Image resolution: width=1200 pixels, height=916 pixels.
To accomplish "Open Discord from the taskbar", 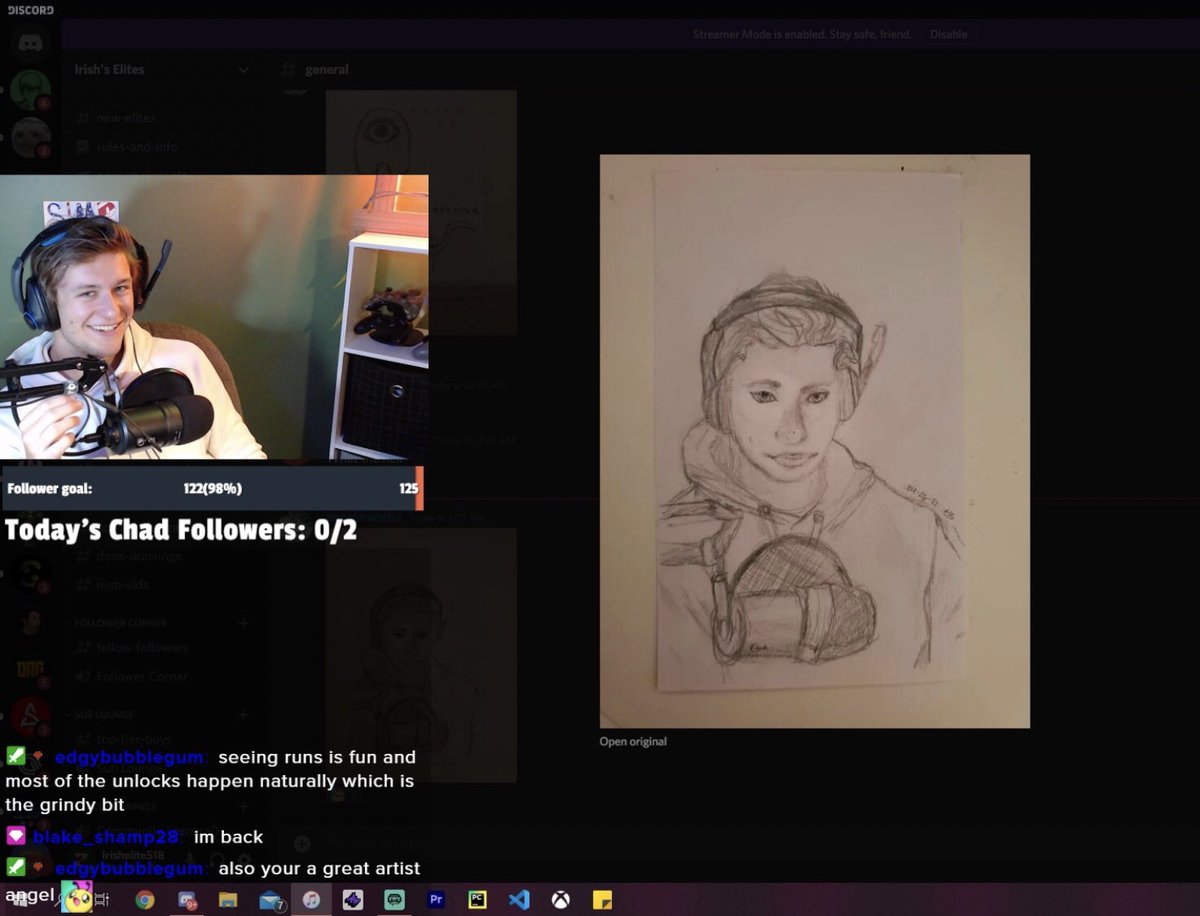I will coord(187,899).
